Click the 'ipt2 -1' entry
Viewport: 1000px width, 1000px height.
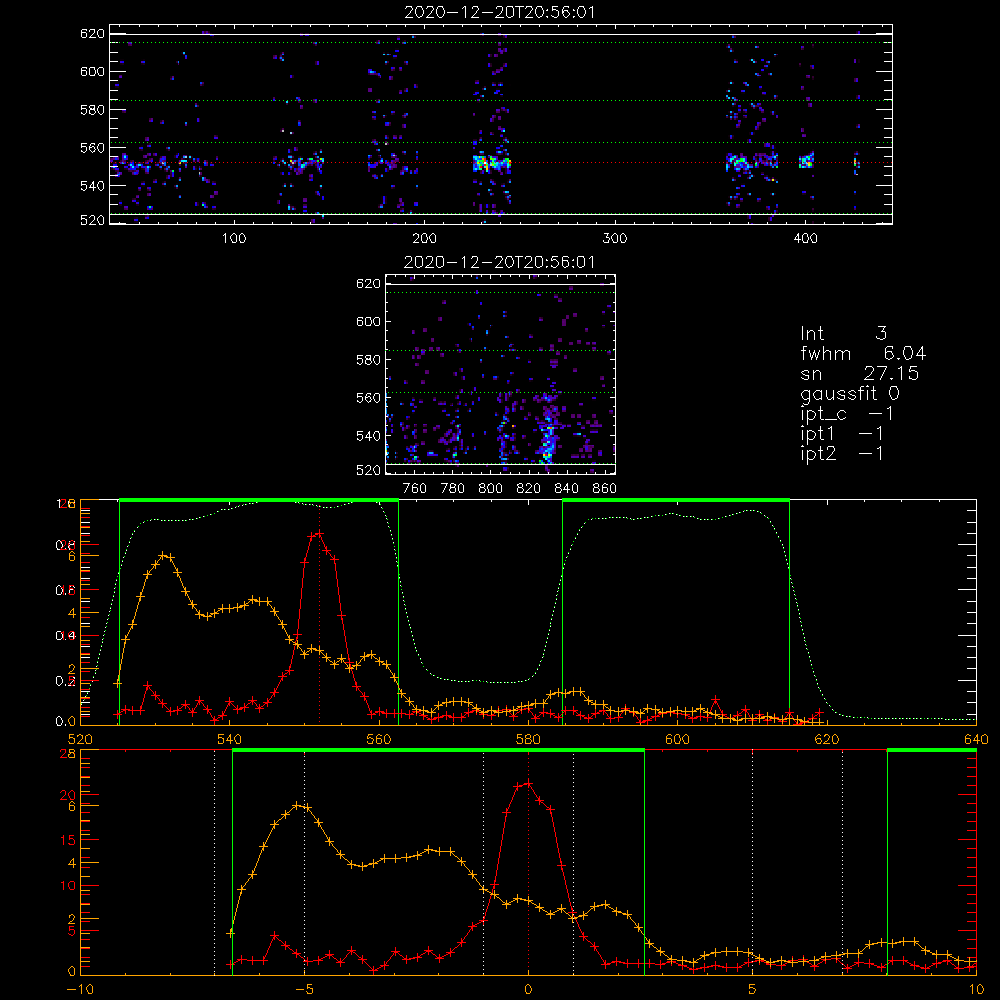(x=842, y=453)
